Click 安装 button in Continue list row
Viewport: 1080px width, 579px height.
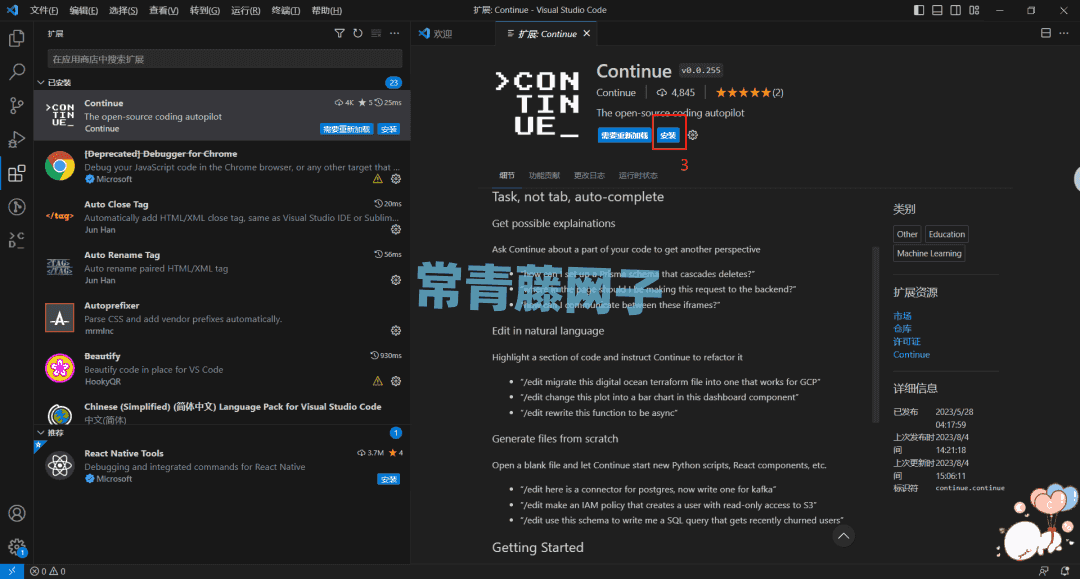click(x=388, y=129)
